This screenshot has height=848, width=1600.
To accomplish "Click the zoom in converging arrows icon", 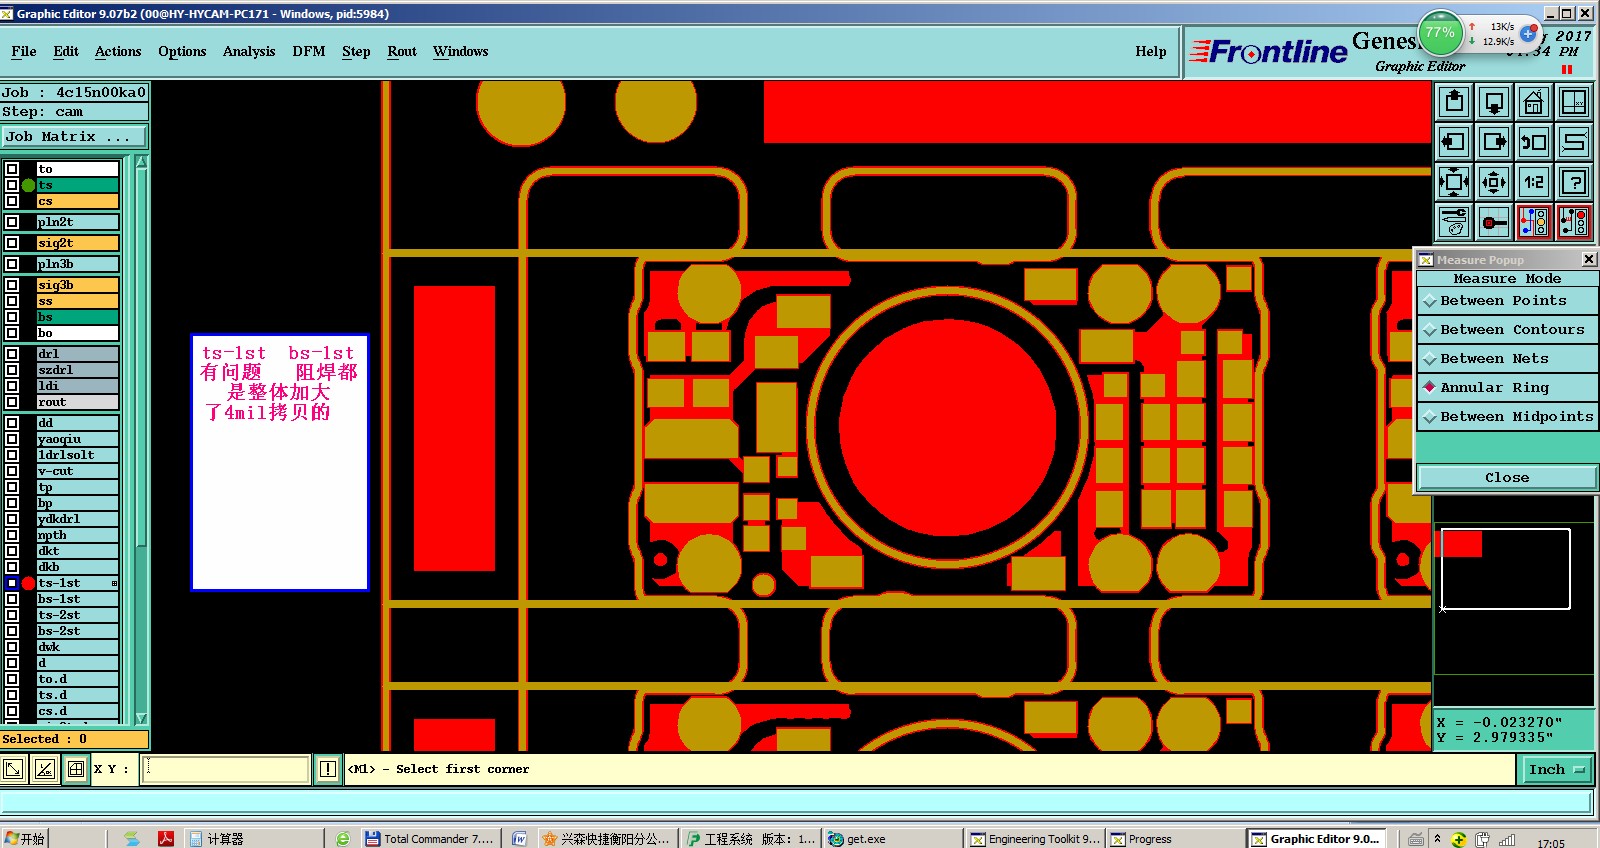I will pyautogui.click(x=1454, y=182).
